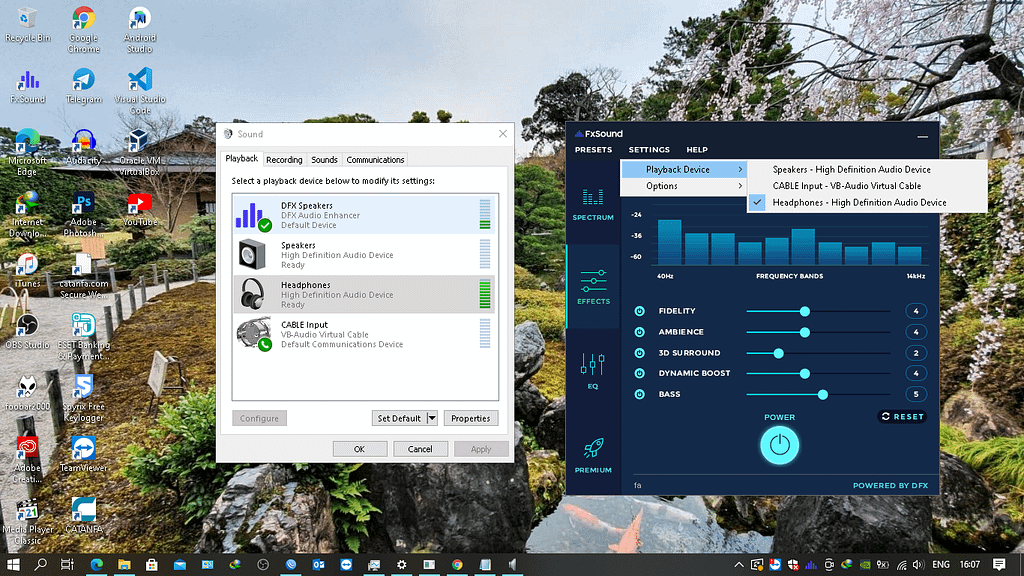Toggle the Bass effect power button
The height and width of the screenshot is (576, 1024).
pos(639,394)
